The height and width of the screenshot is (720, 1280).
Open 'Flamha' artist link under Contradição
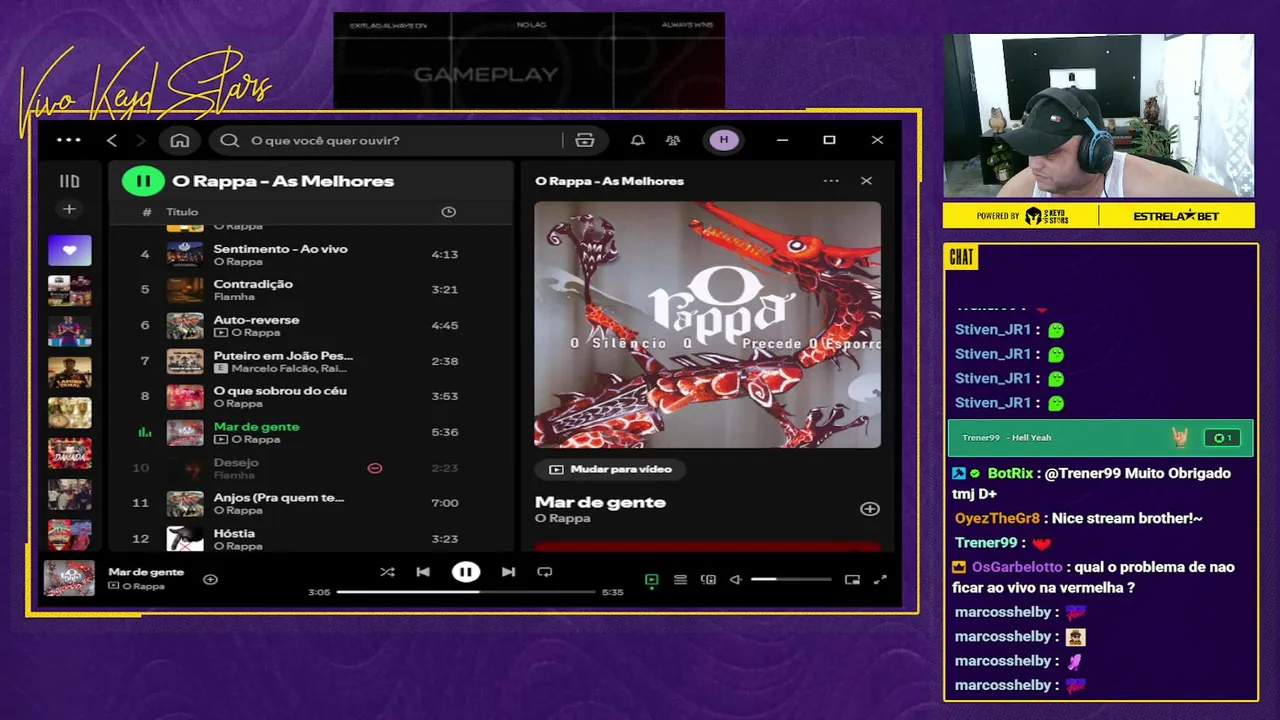[233, 297]
